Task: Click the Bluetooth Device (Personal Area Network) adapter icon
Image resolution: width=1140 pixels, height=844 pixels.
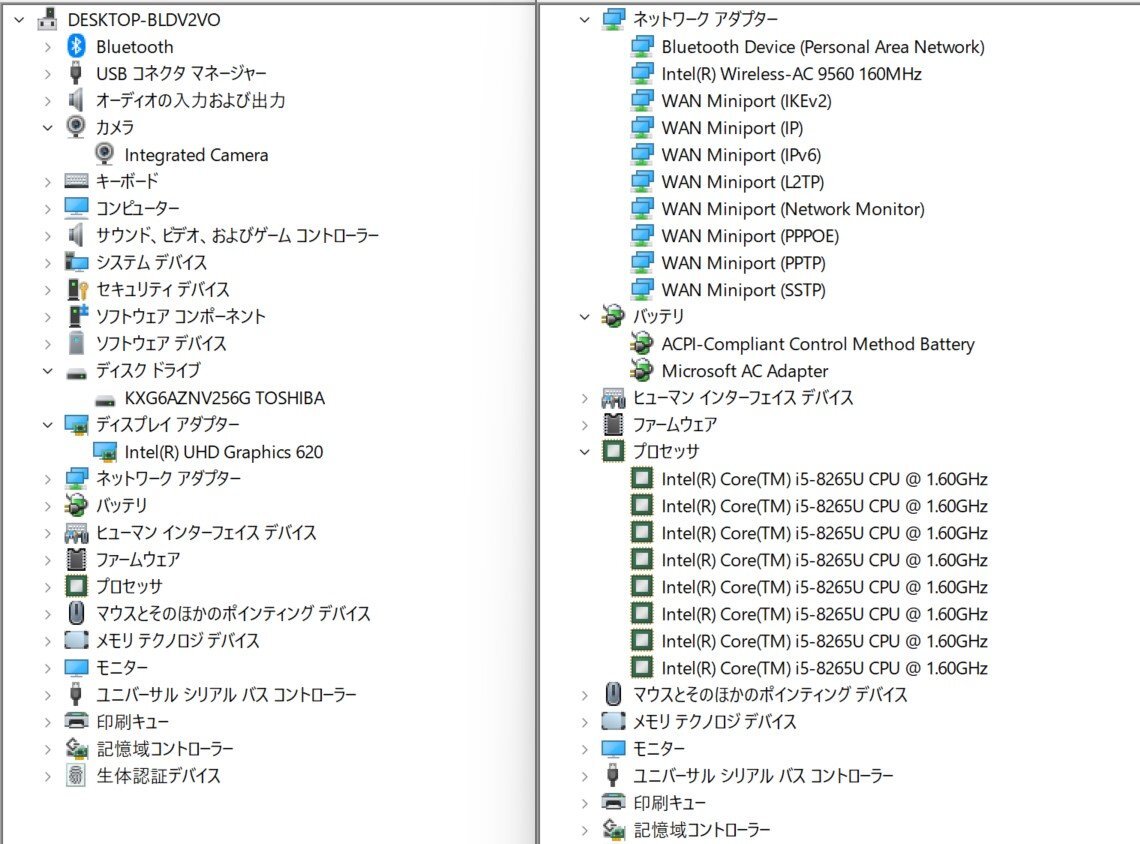Action: coord(642,47)
